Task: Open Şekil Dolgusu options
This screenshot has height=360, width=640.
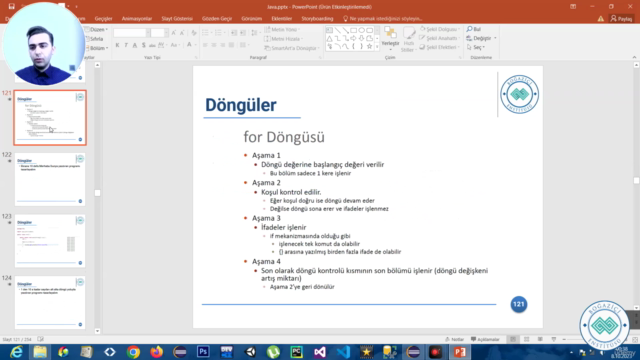Action: coord(440,29)
